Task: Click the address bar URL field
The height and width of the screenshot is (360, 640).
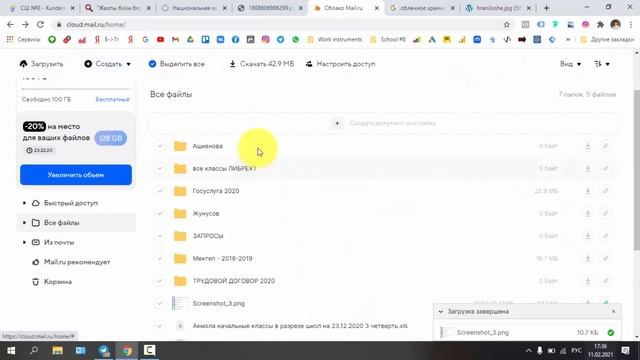Action: click(282, 24)
